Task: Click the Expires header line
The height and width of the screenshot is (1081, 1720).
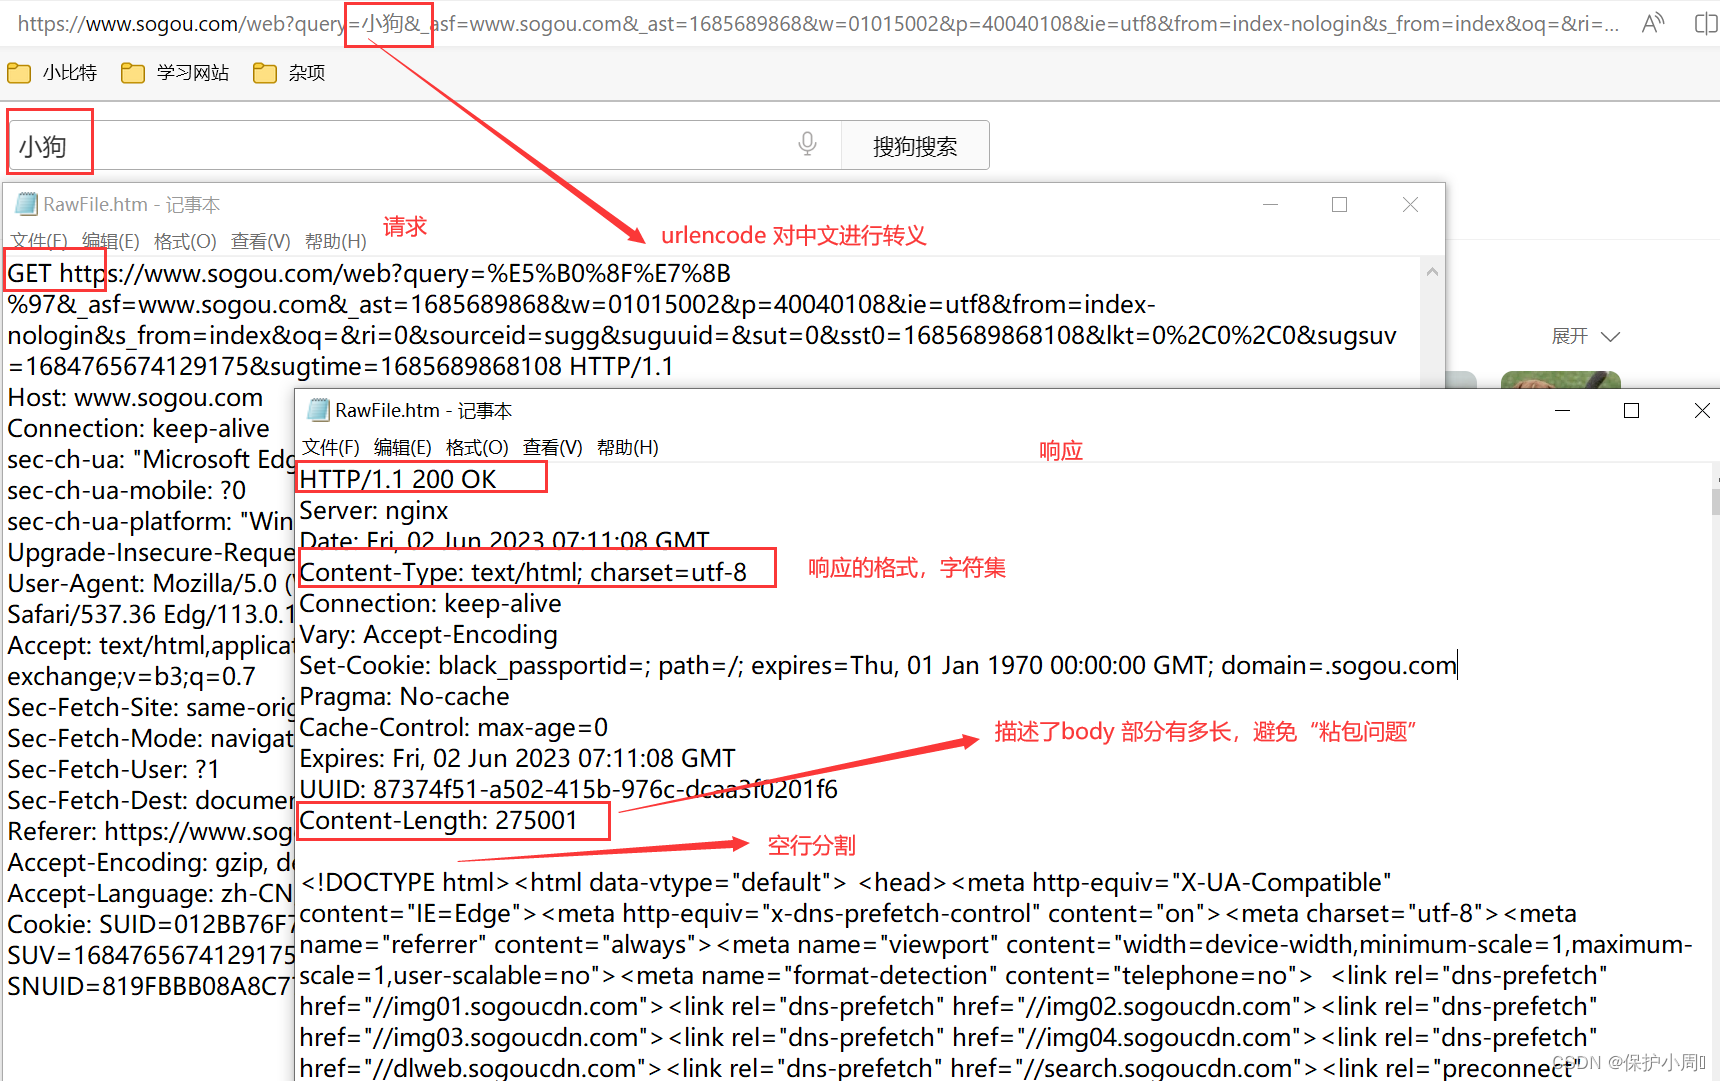Action: [x=518, y=759]
